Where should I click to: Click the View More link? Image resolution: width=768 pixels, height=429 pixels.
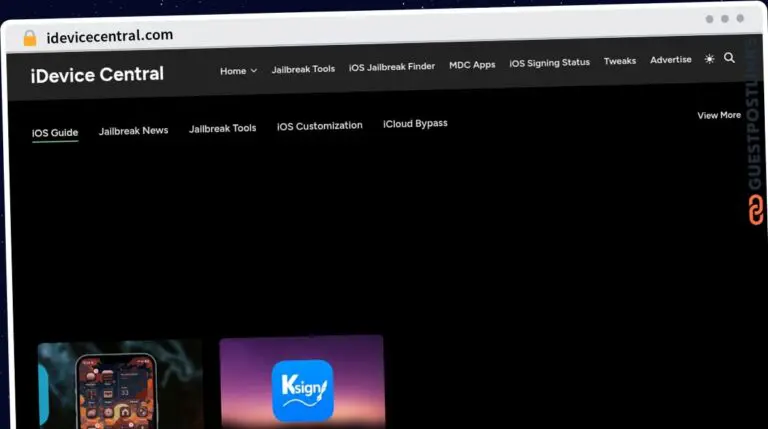click(718, 116)
